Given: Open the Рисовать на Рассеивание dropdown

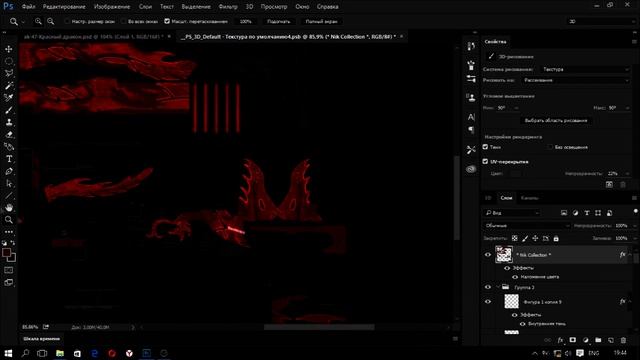Looking at the screenshot, I should (576, 80).
